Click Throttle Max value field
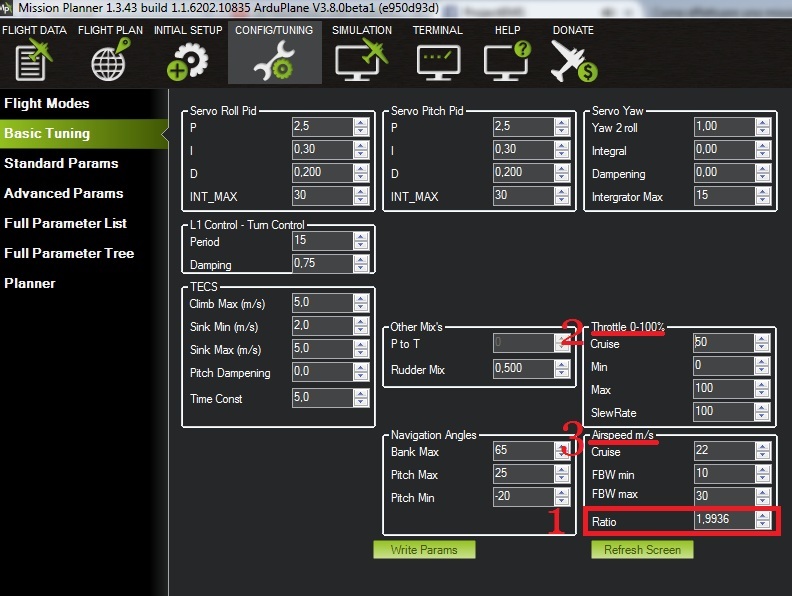Screen dimensions: 792x596 coord(723,388)
